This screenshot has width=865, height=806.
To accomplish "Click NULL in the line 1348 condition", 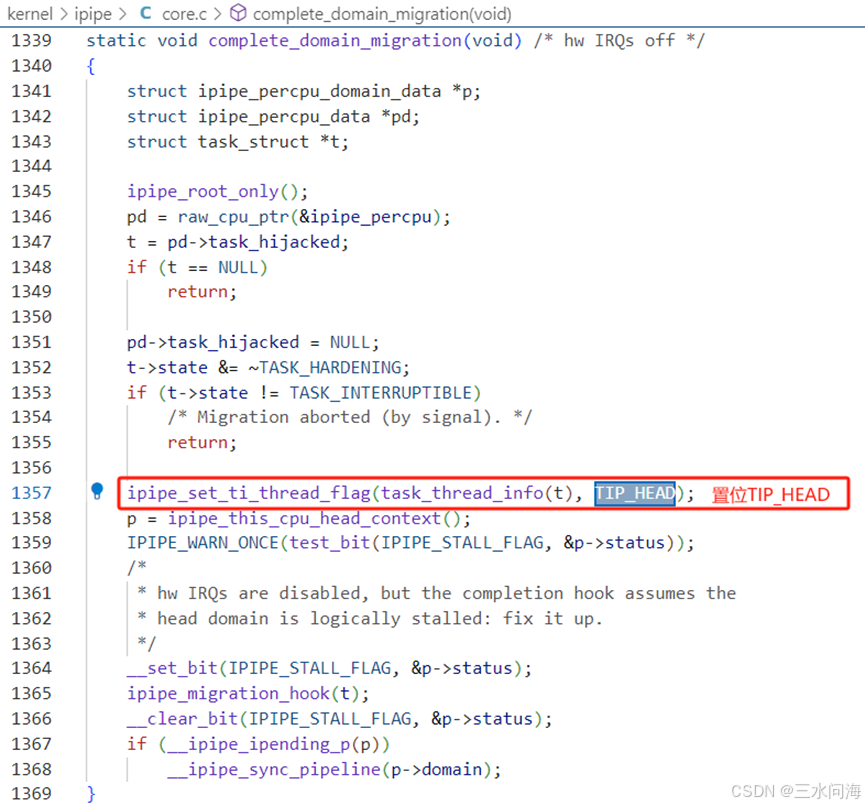I will pyautogui.click(x=238, y=268).
